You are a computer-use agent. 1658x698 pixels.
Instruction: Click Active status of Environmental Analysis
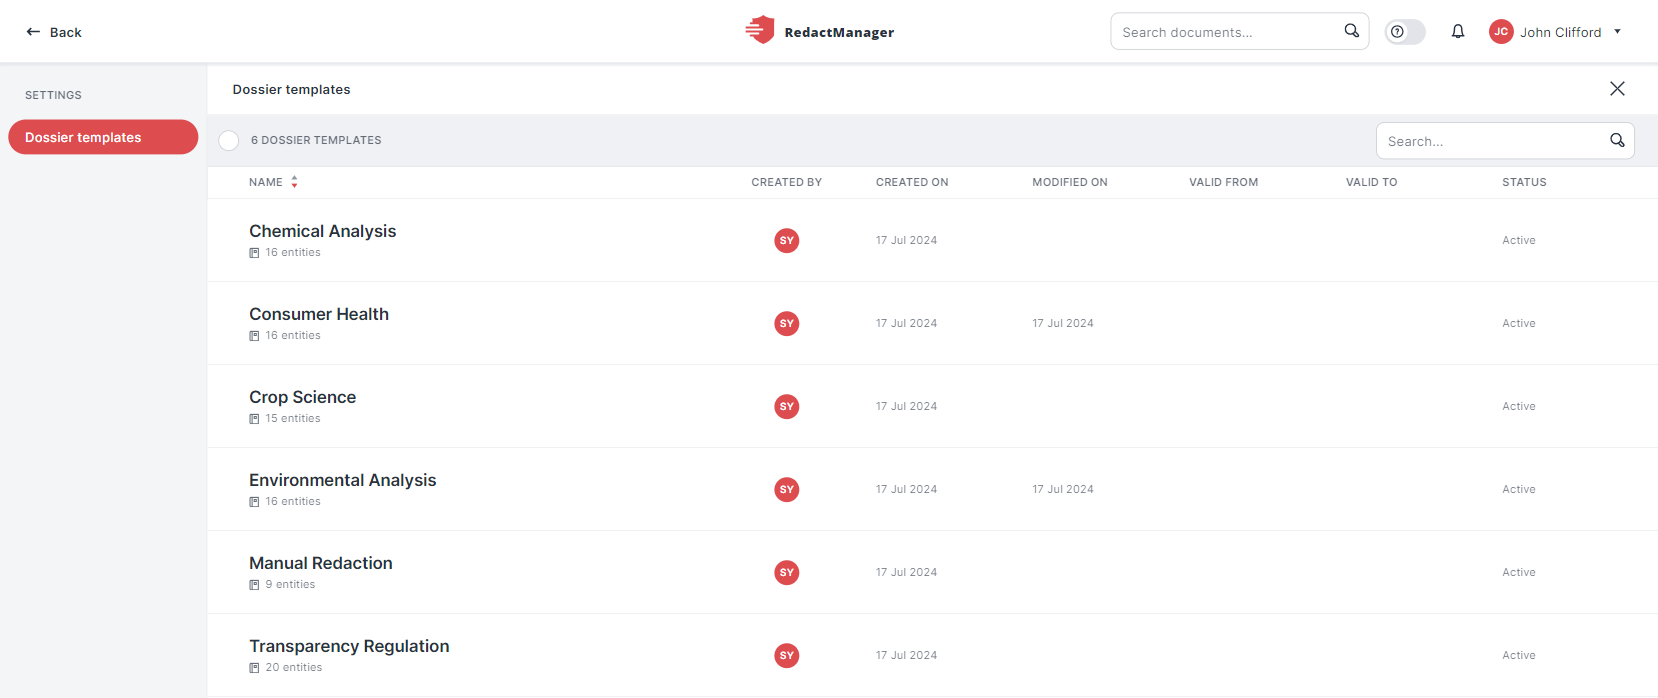1518,489
